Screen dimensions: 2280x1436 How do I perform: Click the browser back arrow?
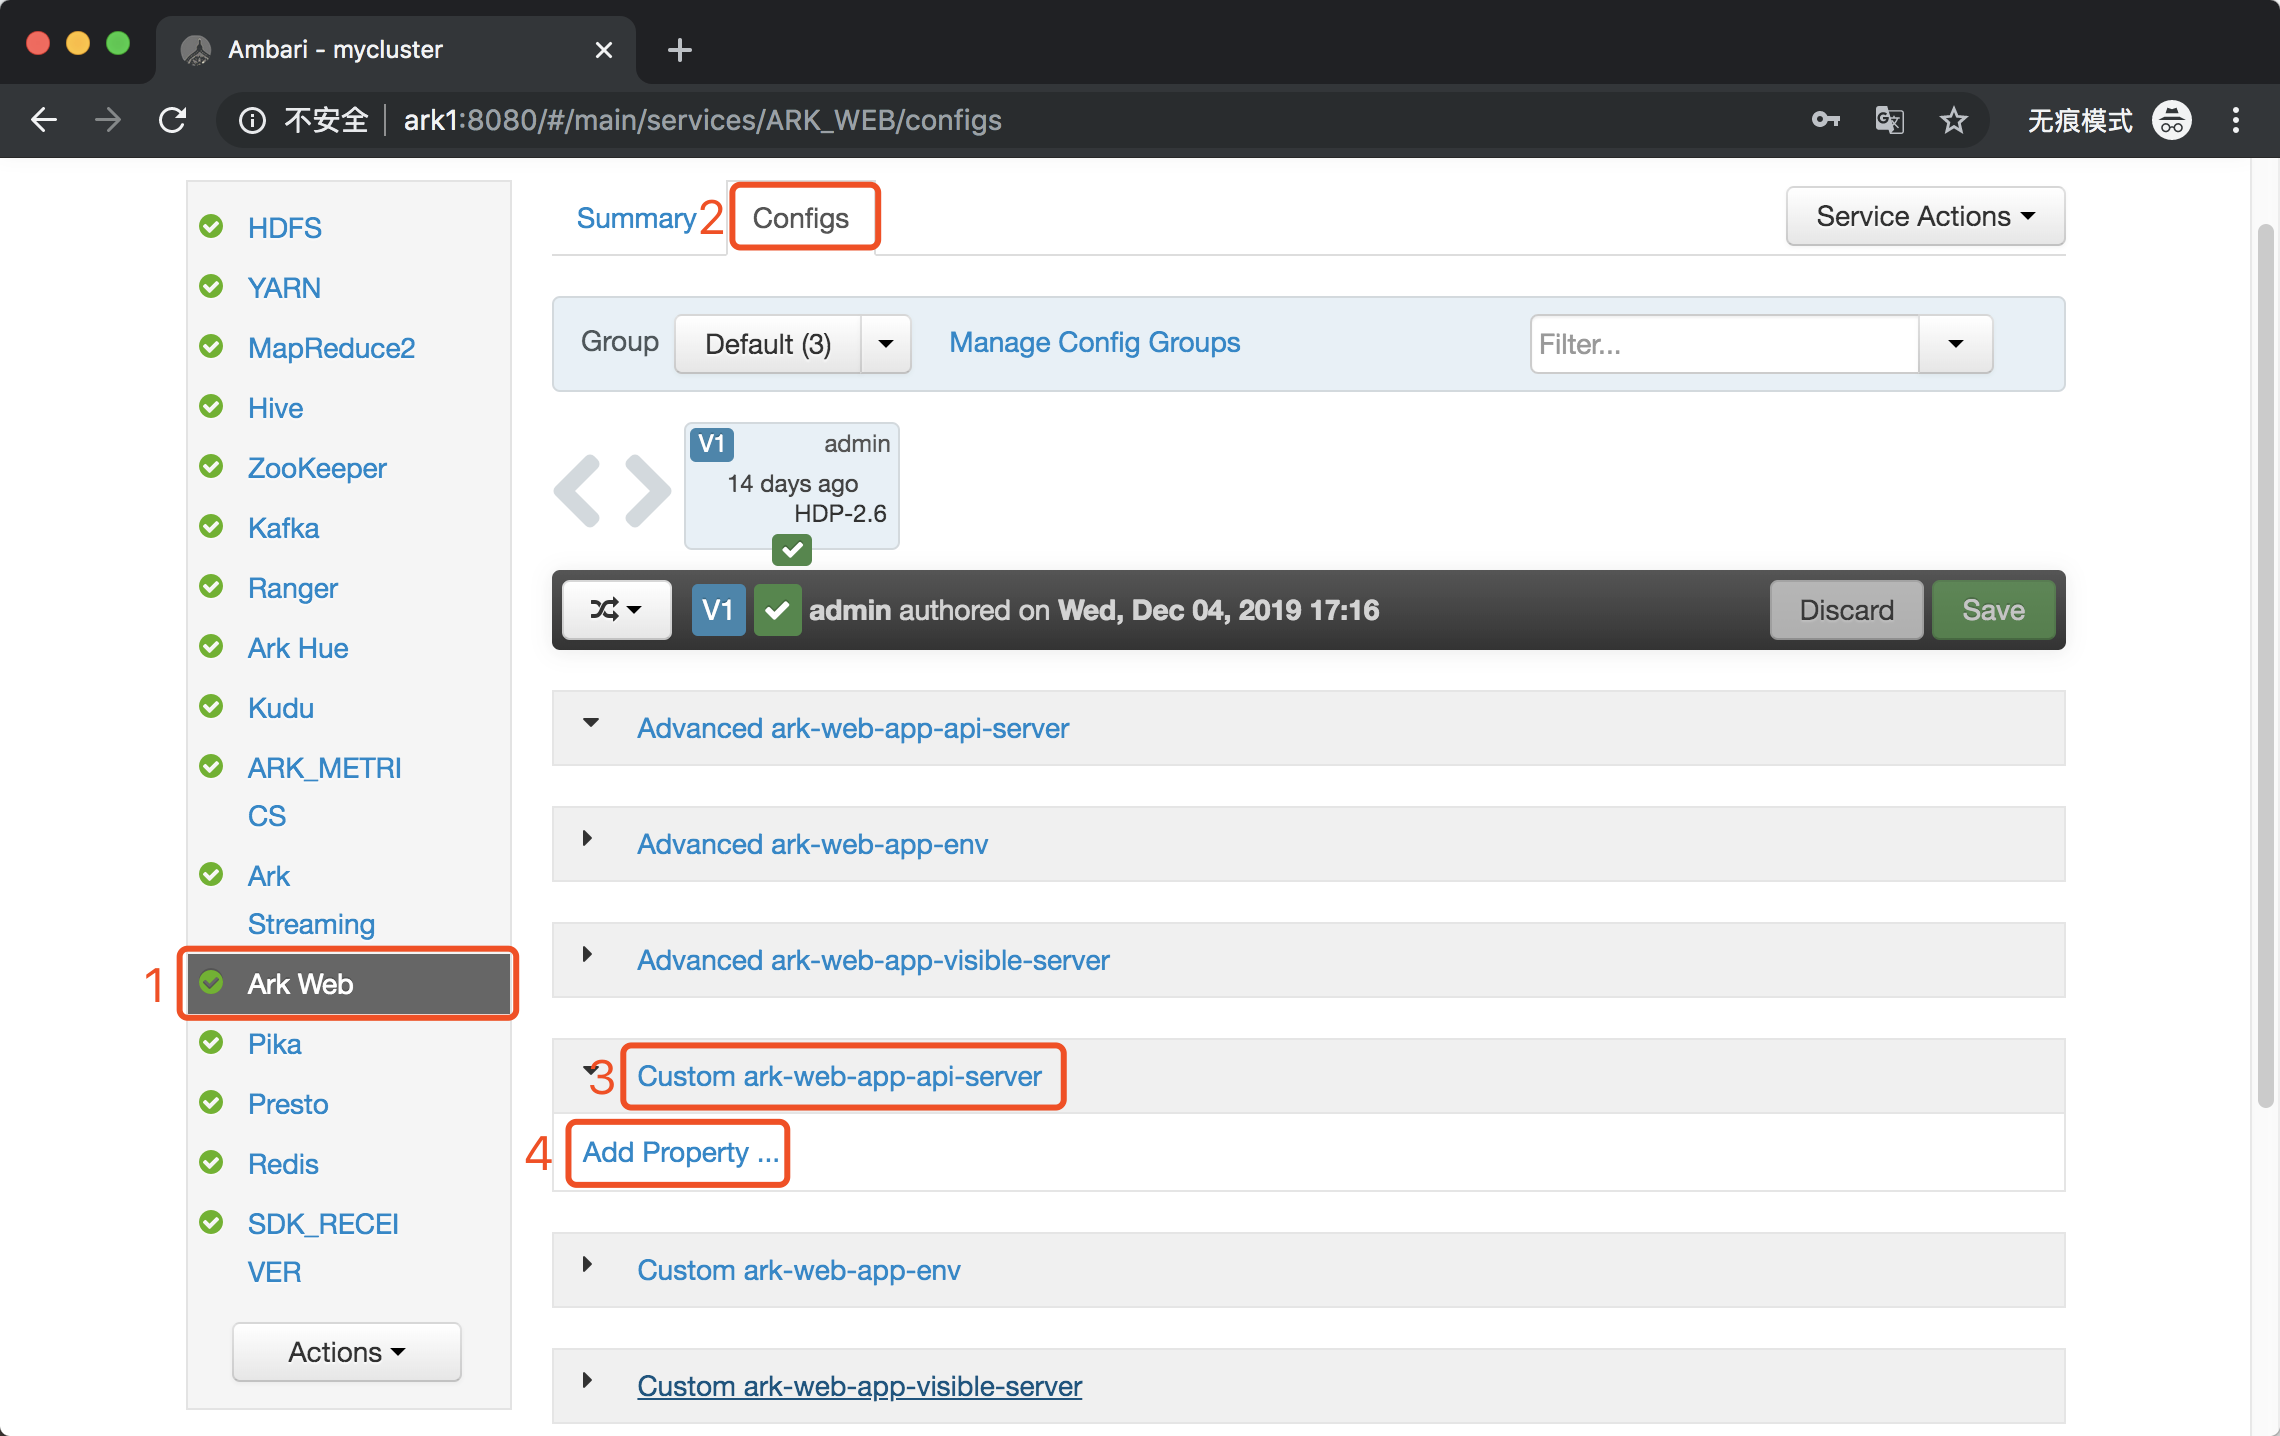(x=44, y=120)
